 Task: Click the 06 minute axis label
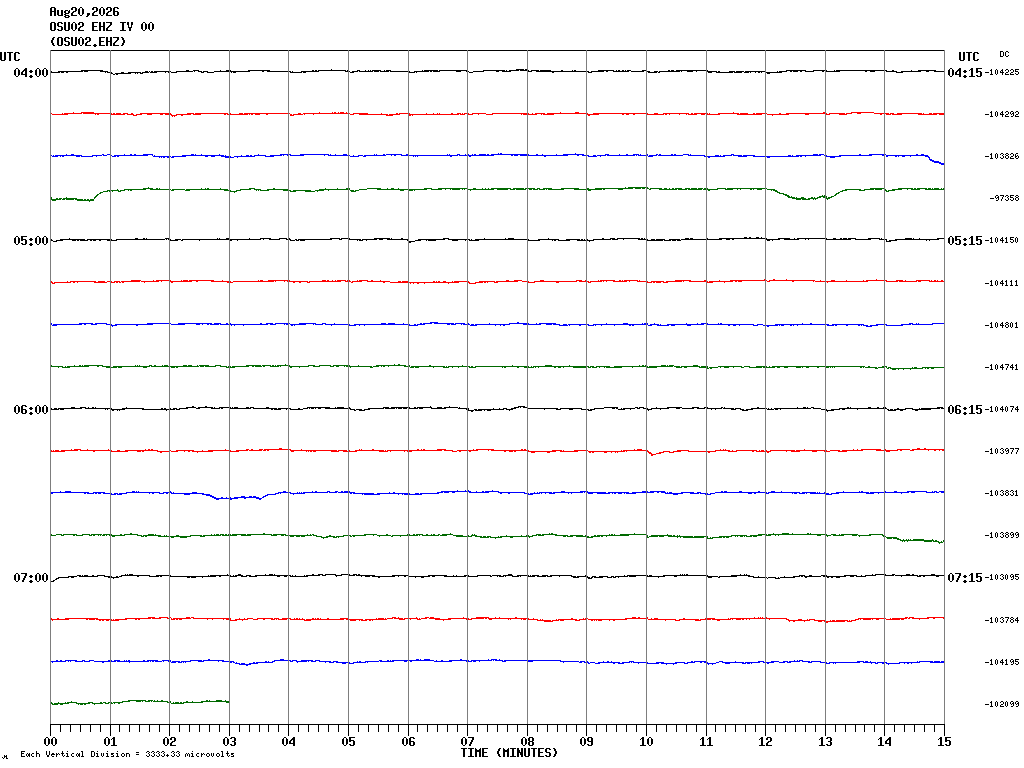tap(408, 742)
